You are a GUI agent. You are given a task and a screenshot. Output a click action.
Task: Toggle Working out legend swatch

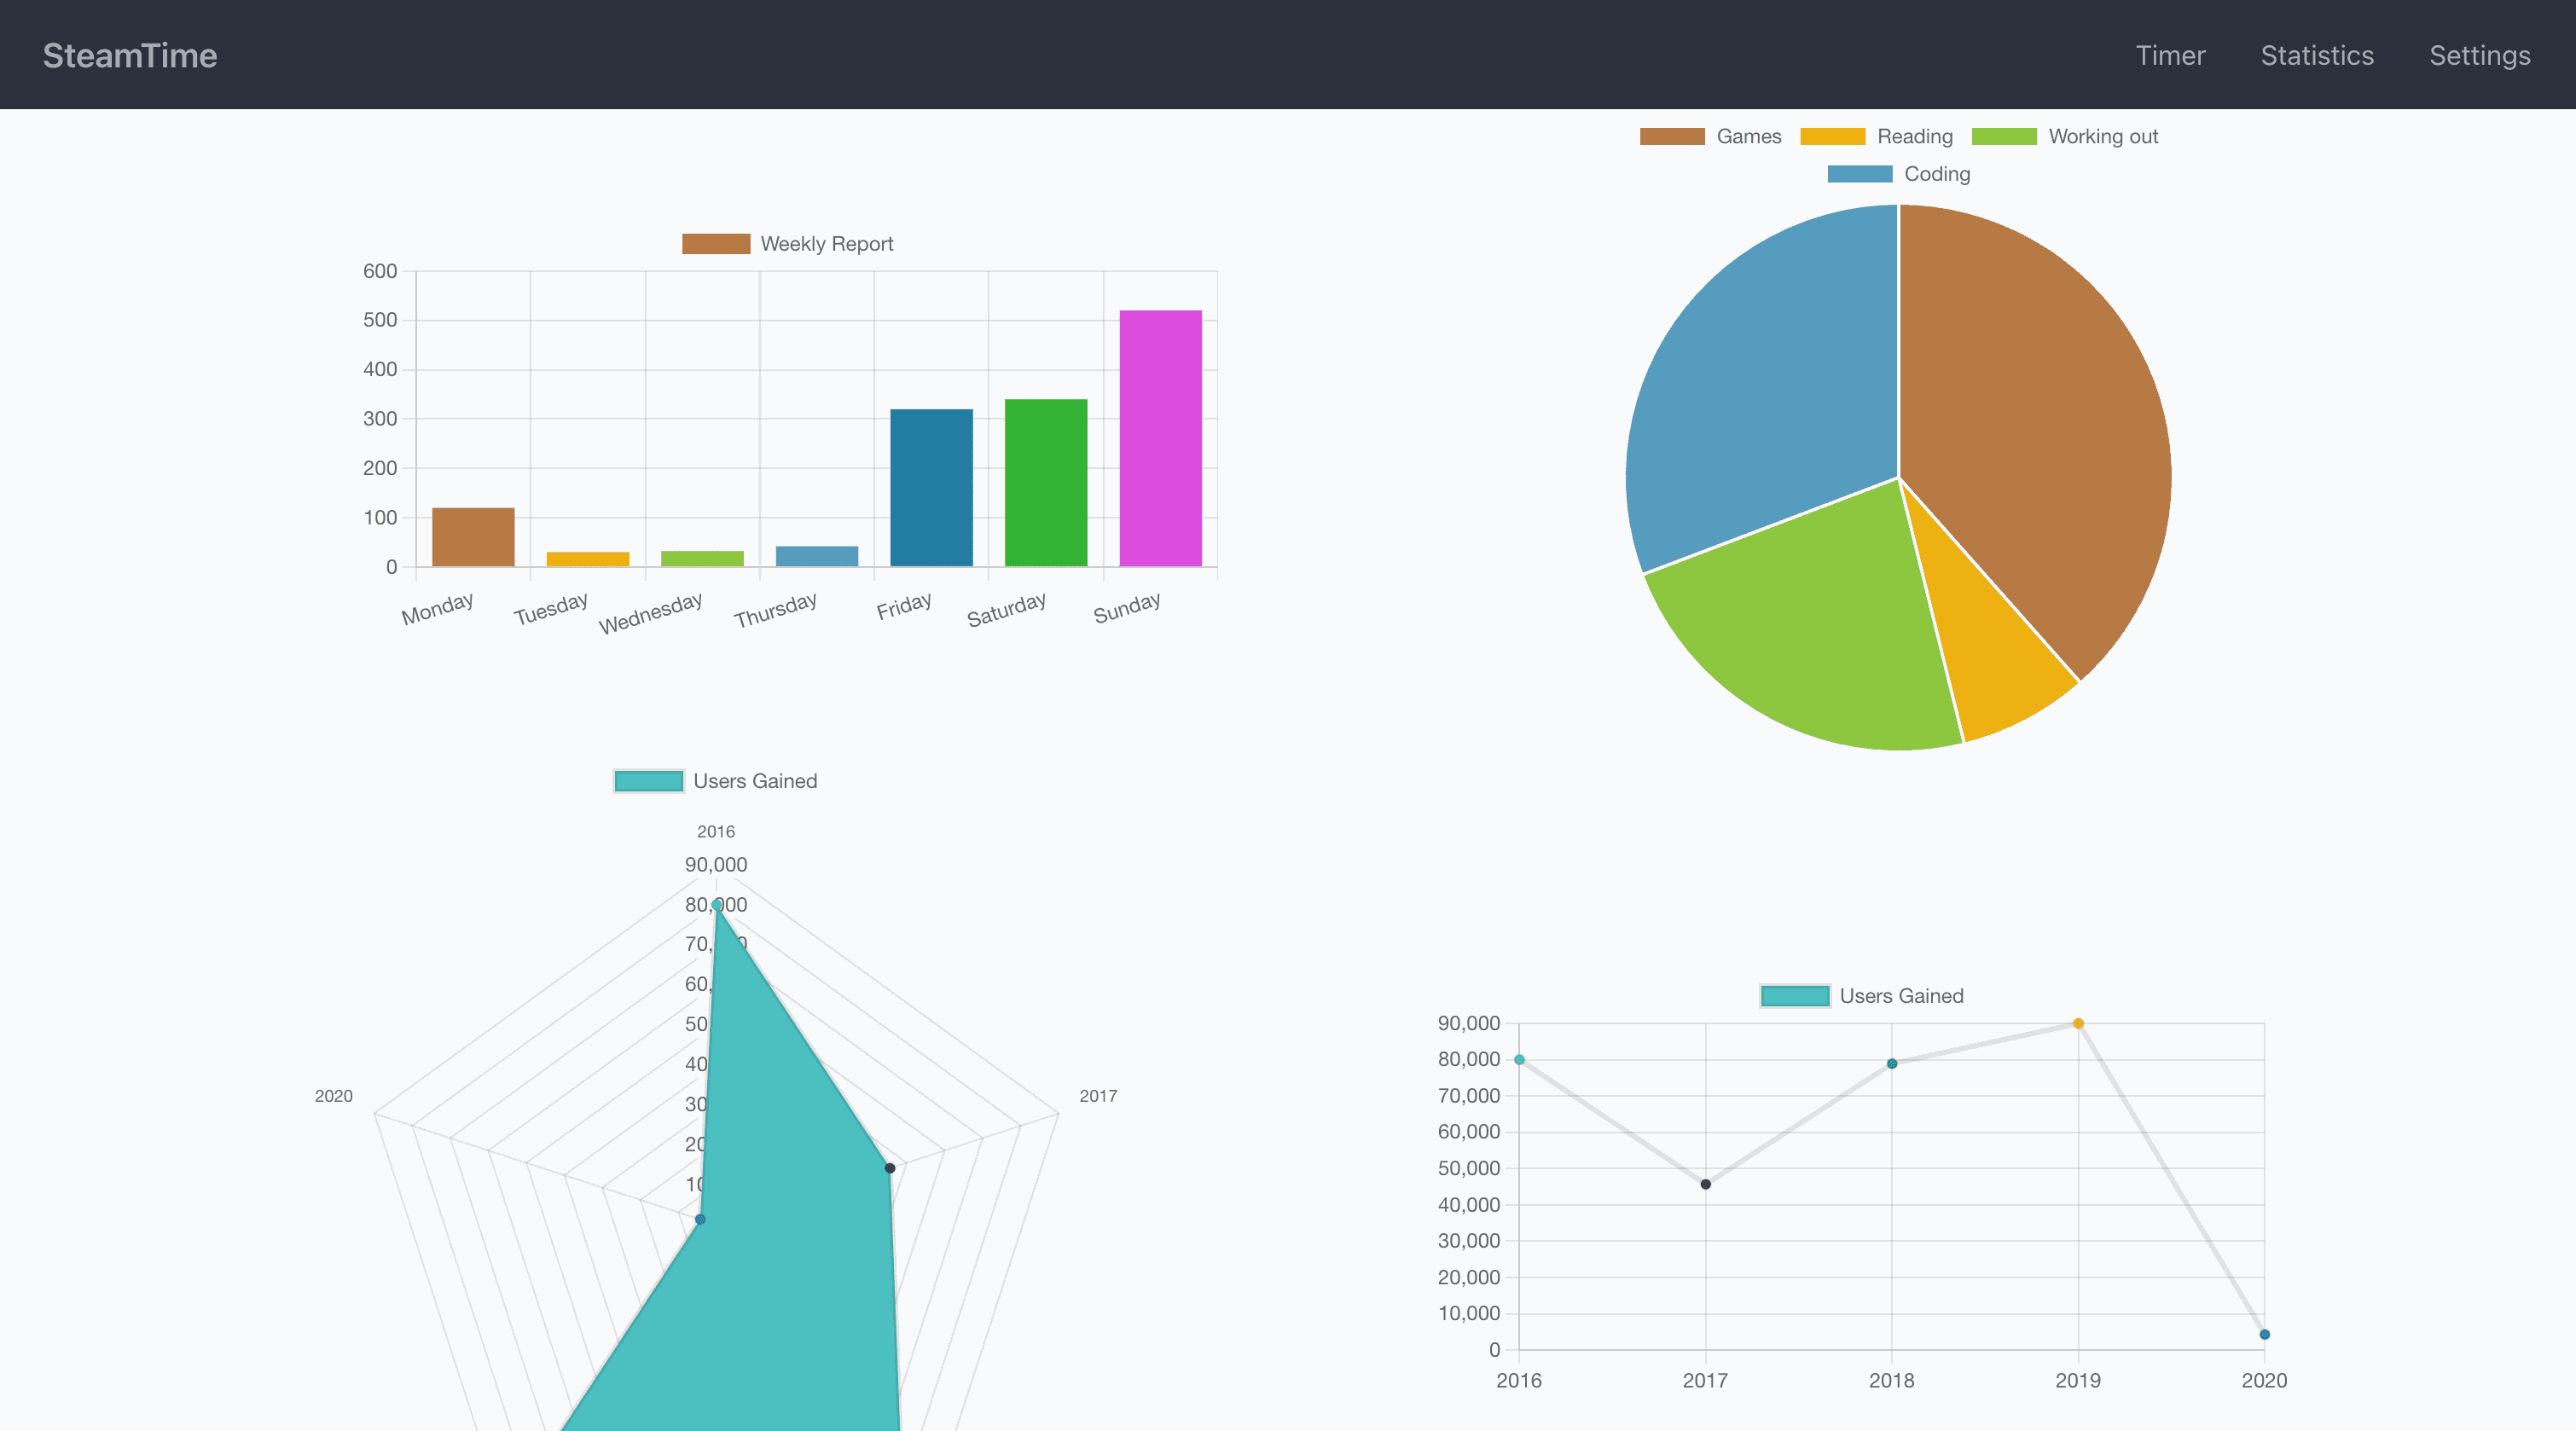pos(2004,136)
